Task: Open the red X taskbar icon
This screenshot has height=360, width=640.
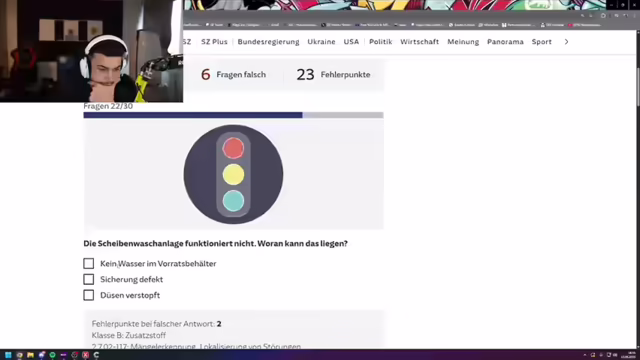Action: (85, 355)
